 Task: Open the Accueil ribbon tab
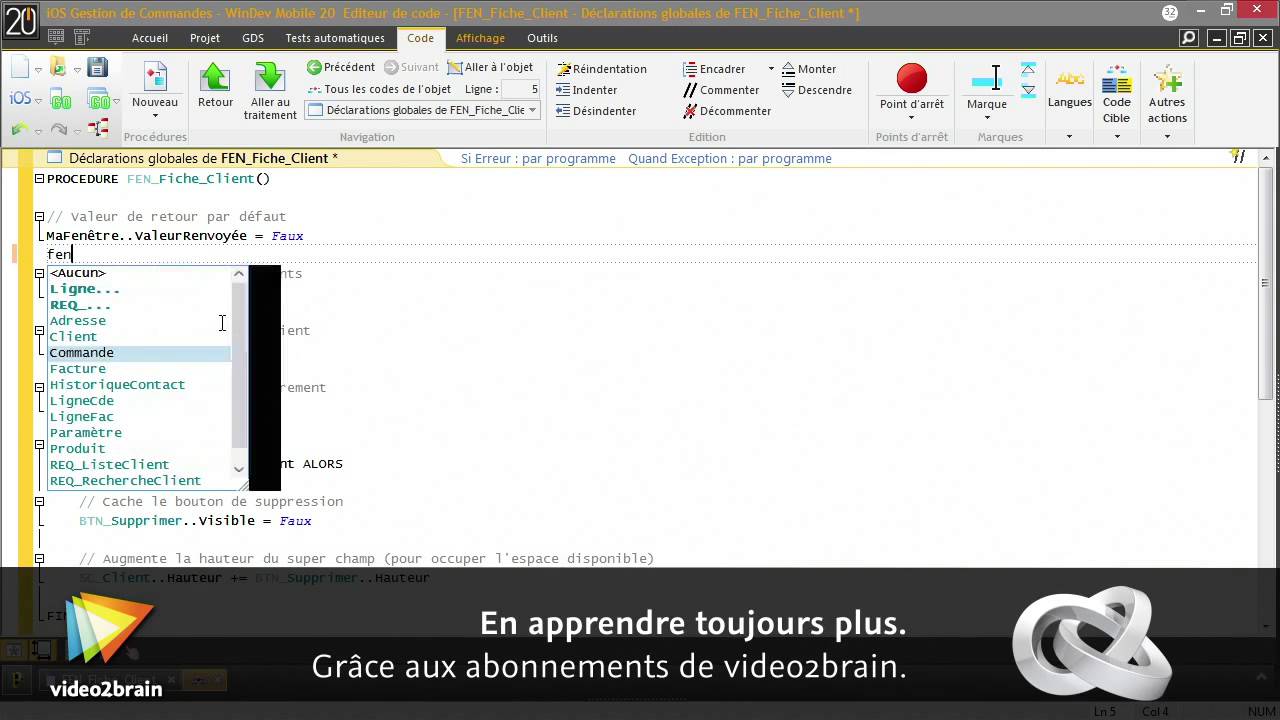click(x=150, y=38)
